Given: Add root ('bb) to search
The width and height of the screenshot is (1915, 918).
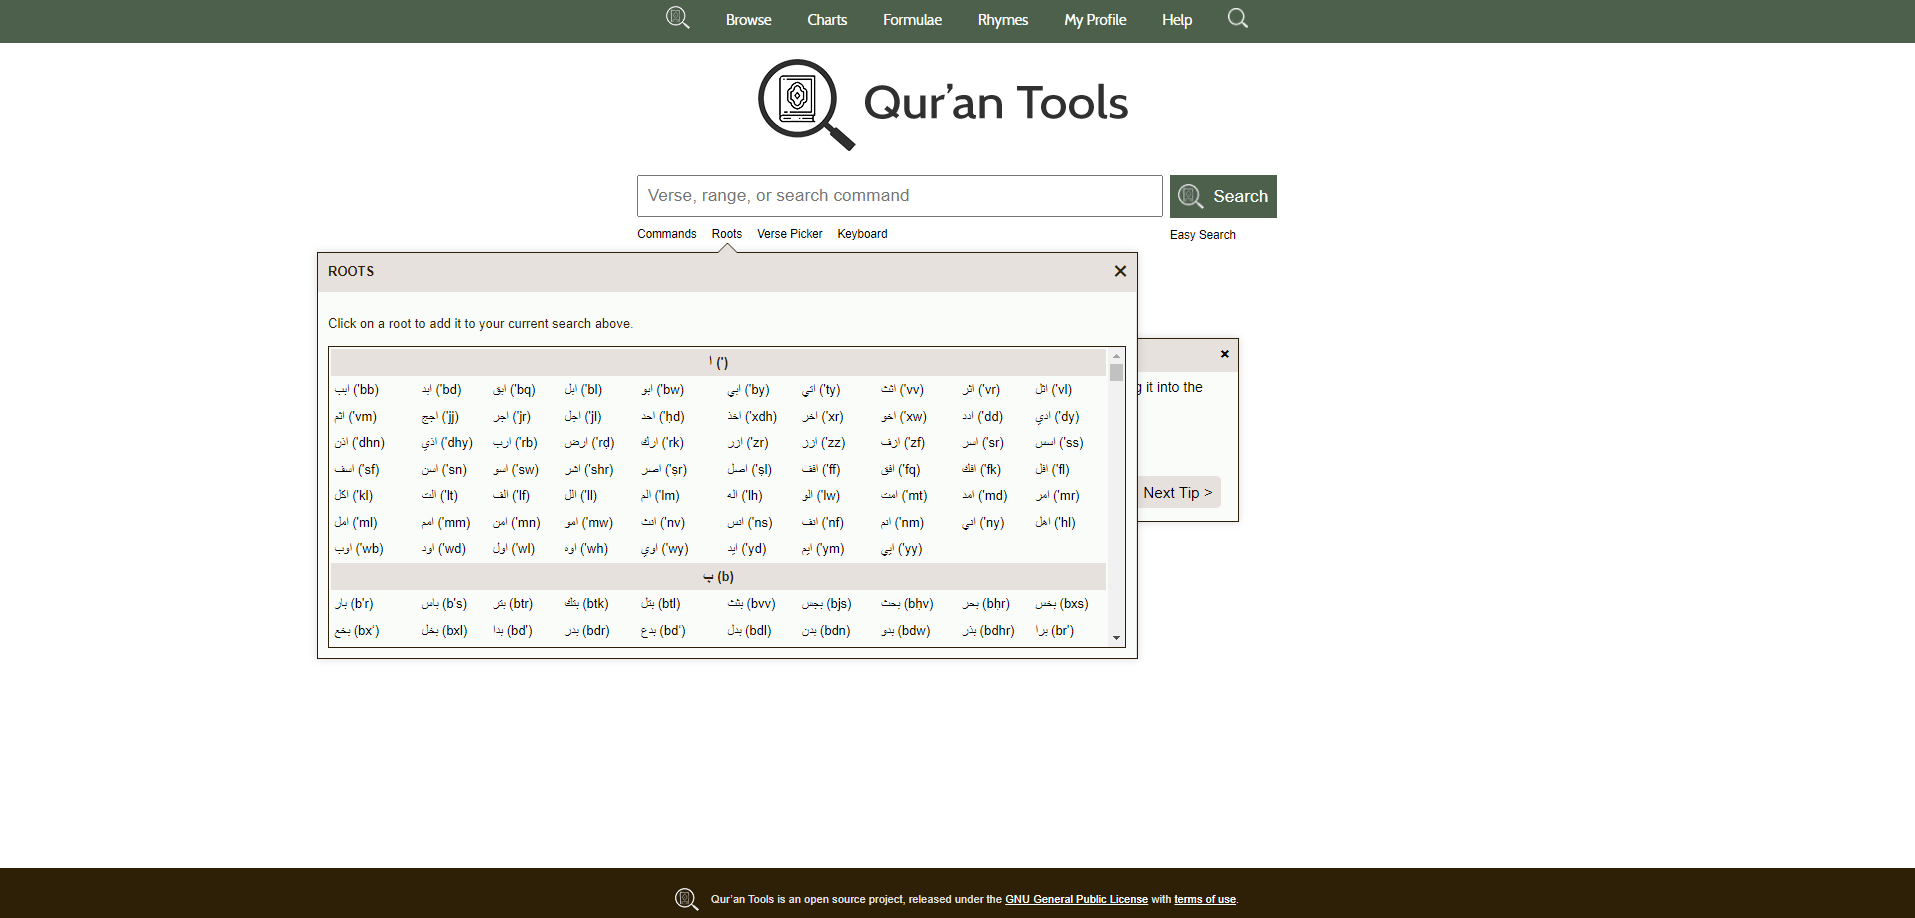Looking at the screenshot, I should click(x=357, y=390).
